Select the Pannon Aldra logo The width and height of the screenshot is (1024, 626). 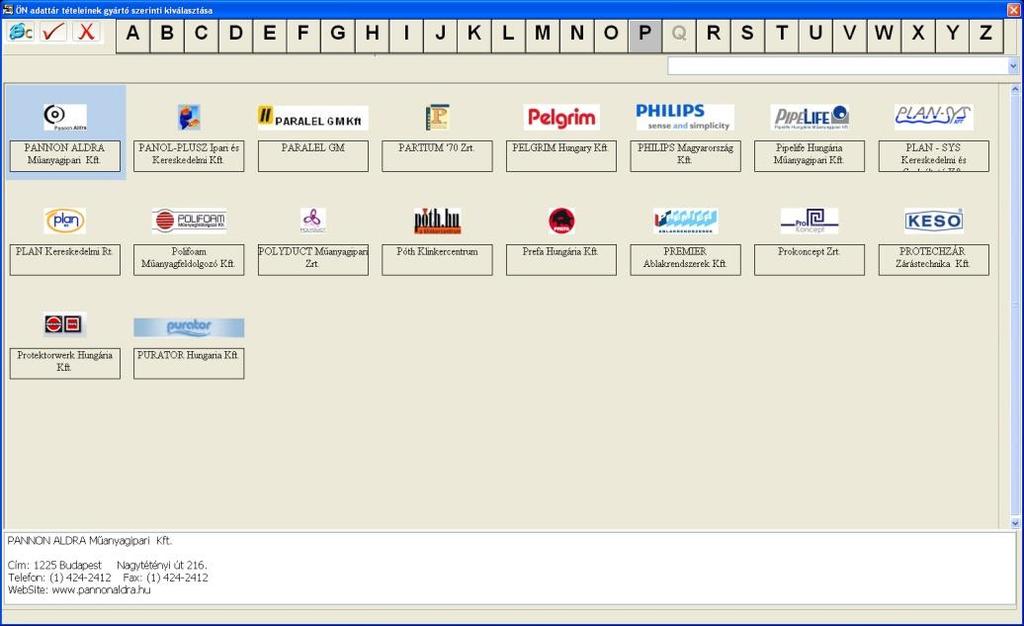65,117
